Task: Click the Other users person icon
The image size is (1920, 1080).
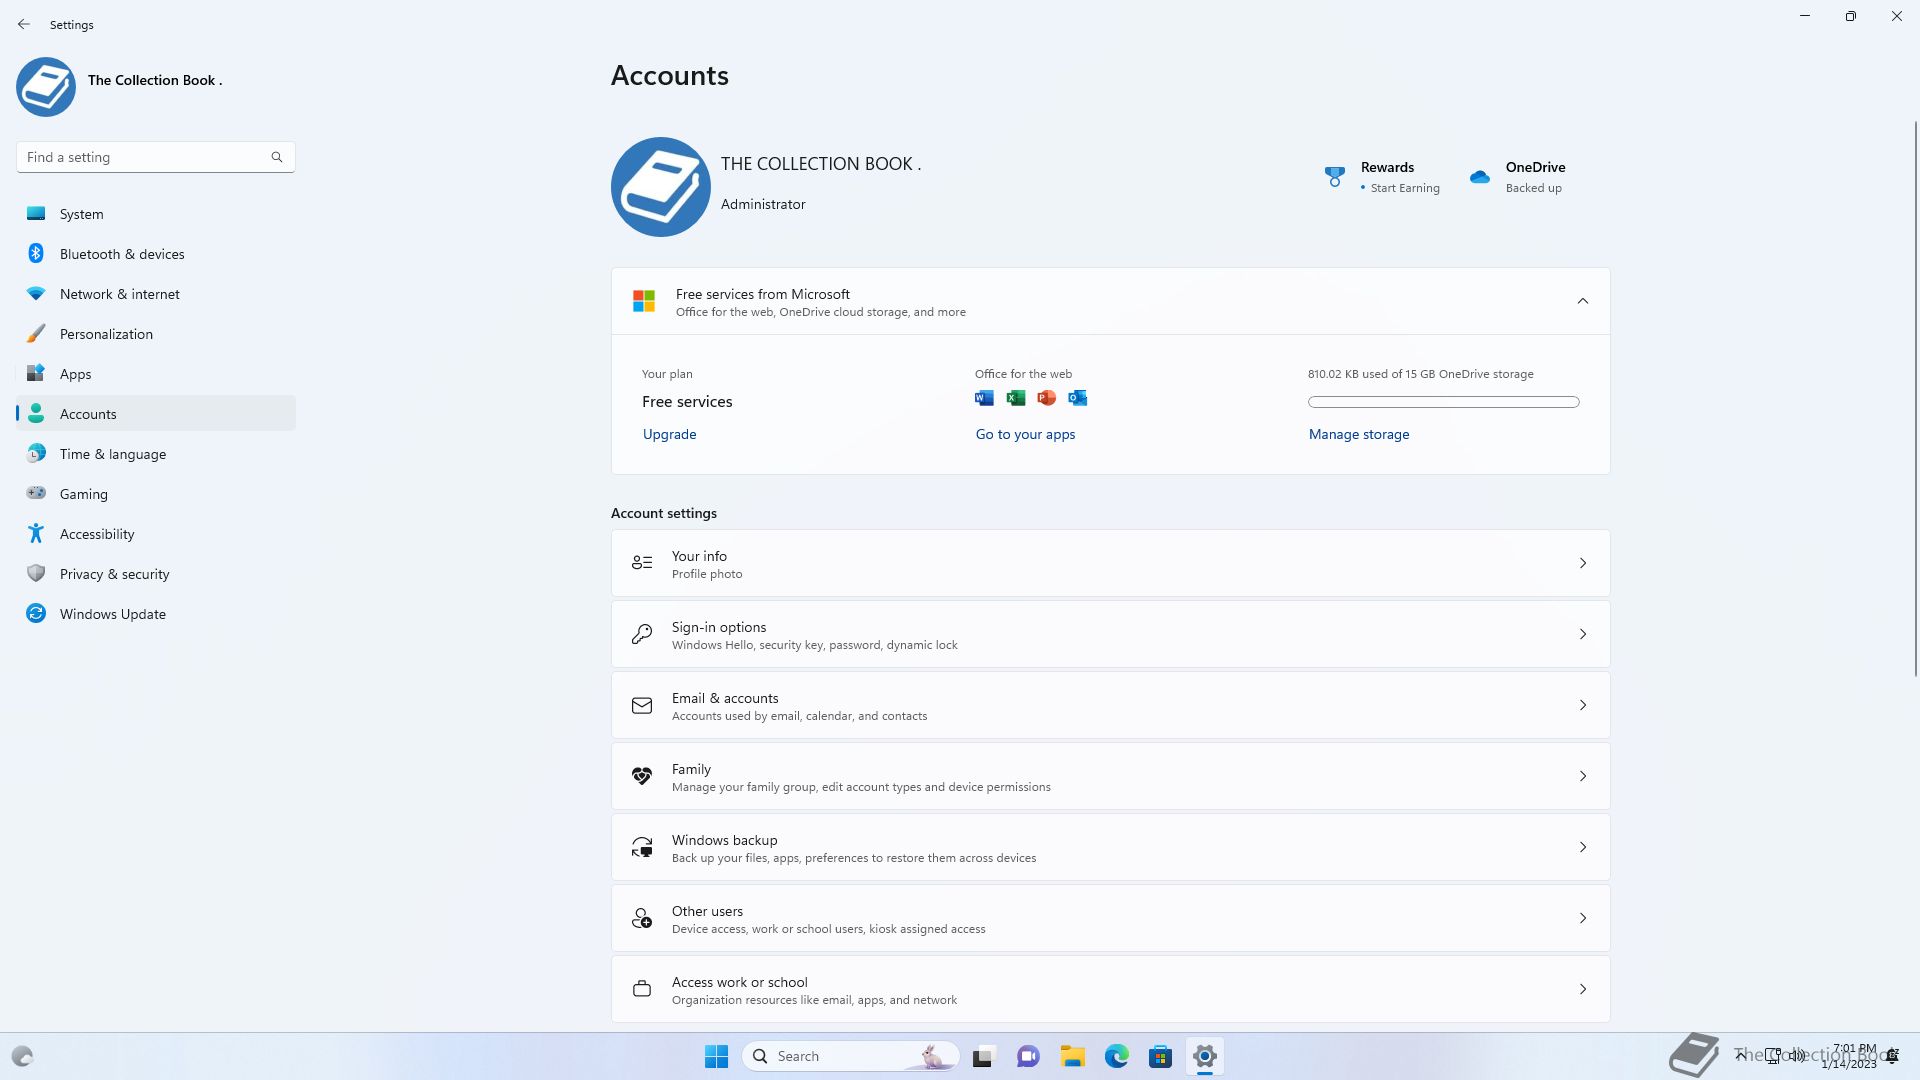Action: (642, 918)
